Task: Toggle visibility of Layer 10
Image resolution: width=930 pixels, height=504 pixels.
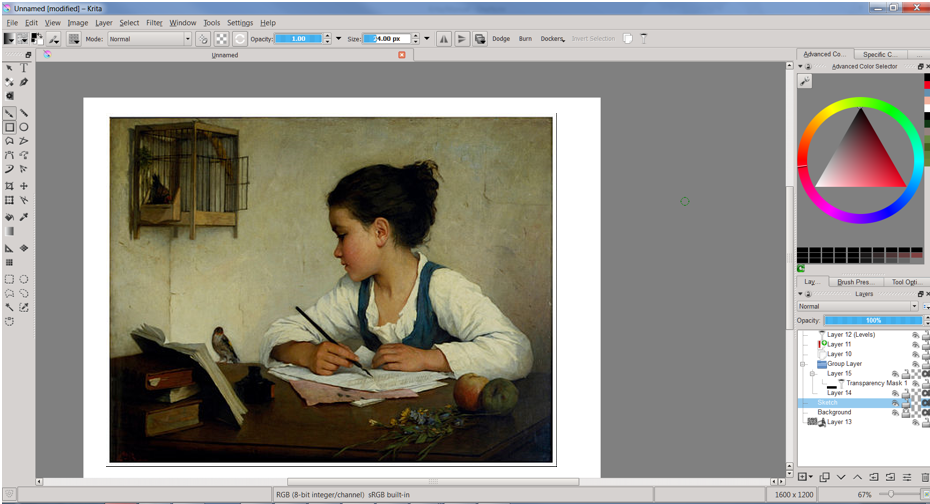Action: [915, 354]
